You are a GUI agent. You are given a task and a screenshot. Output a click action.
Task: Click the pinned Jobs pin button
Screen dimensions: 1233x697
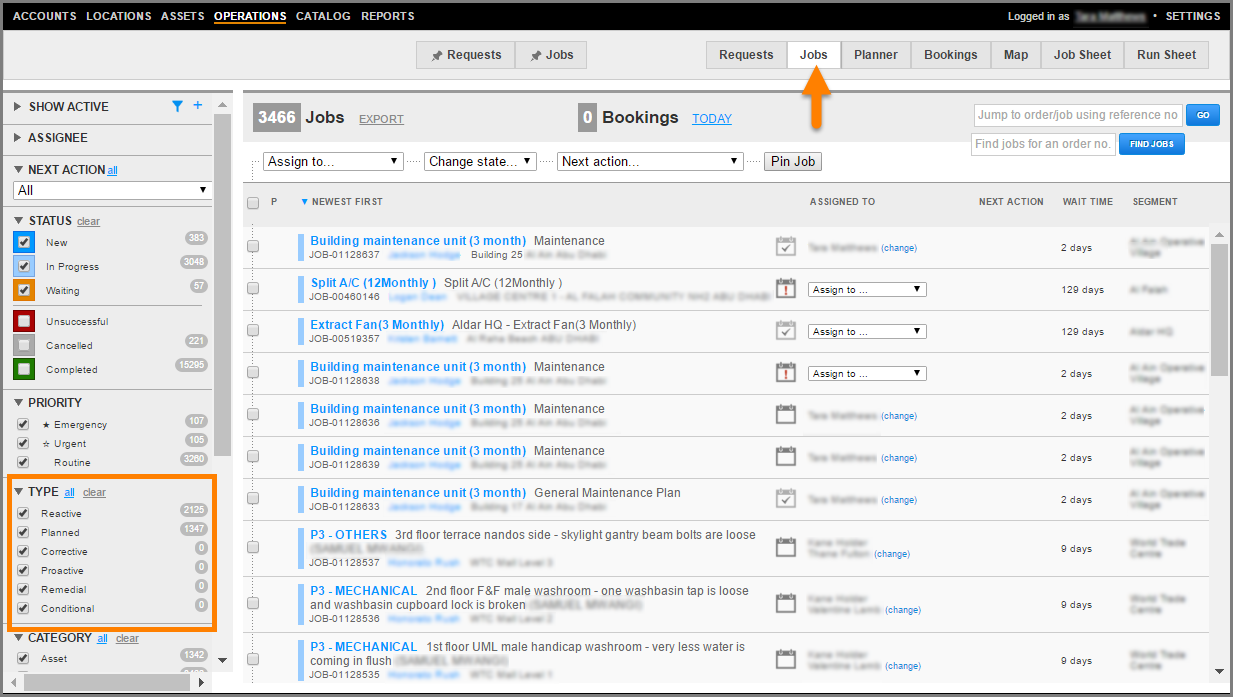tap(551, 55)
